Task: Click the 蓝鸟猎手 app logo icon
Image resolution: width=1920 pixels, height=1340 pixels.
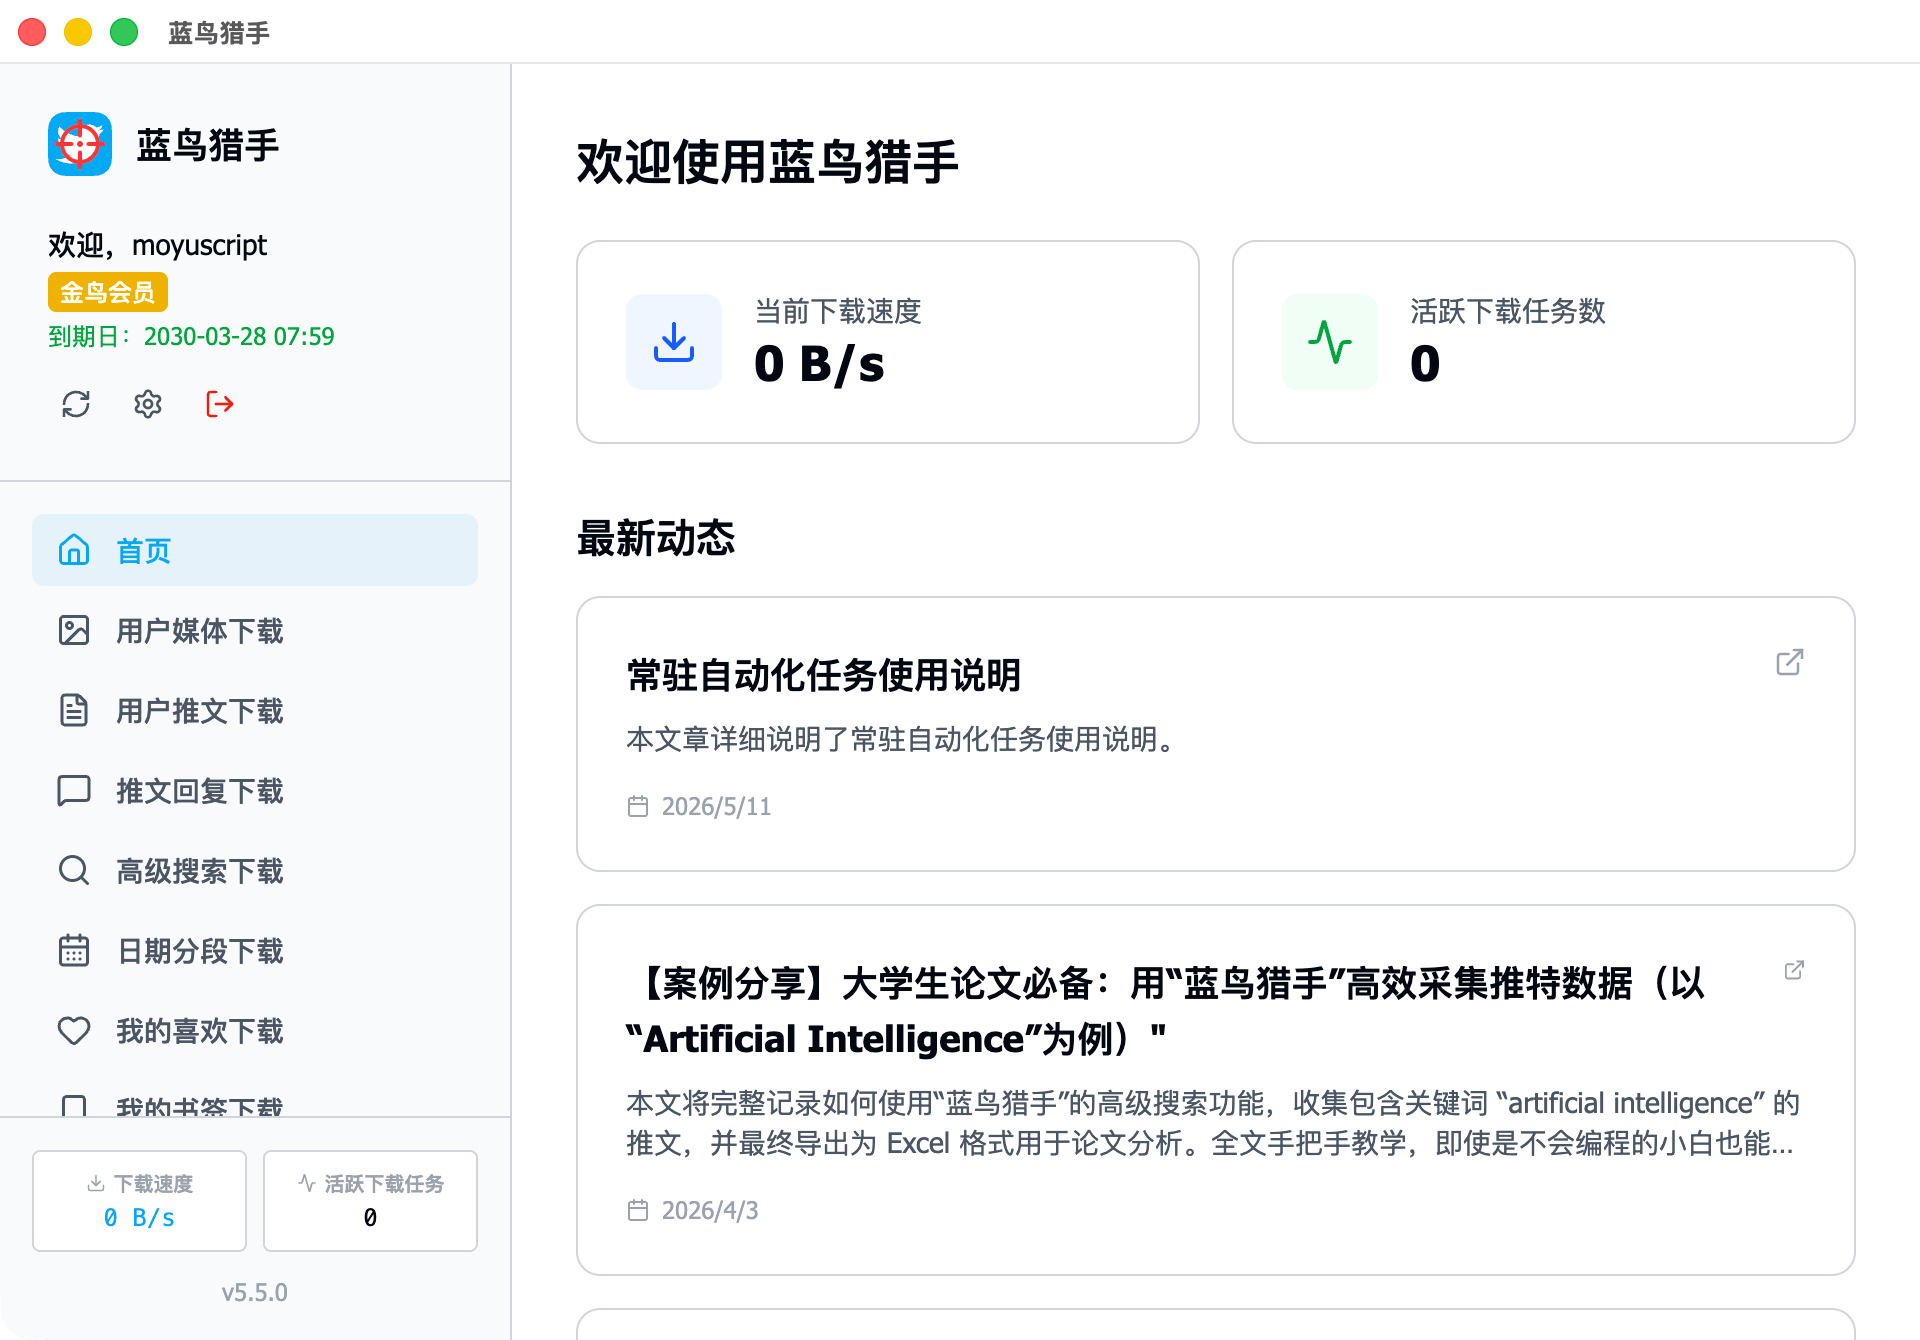Action: 80,144
